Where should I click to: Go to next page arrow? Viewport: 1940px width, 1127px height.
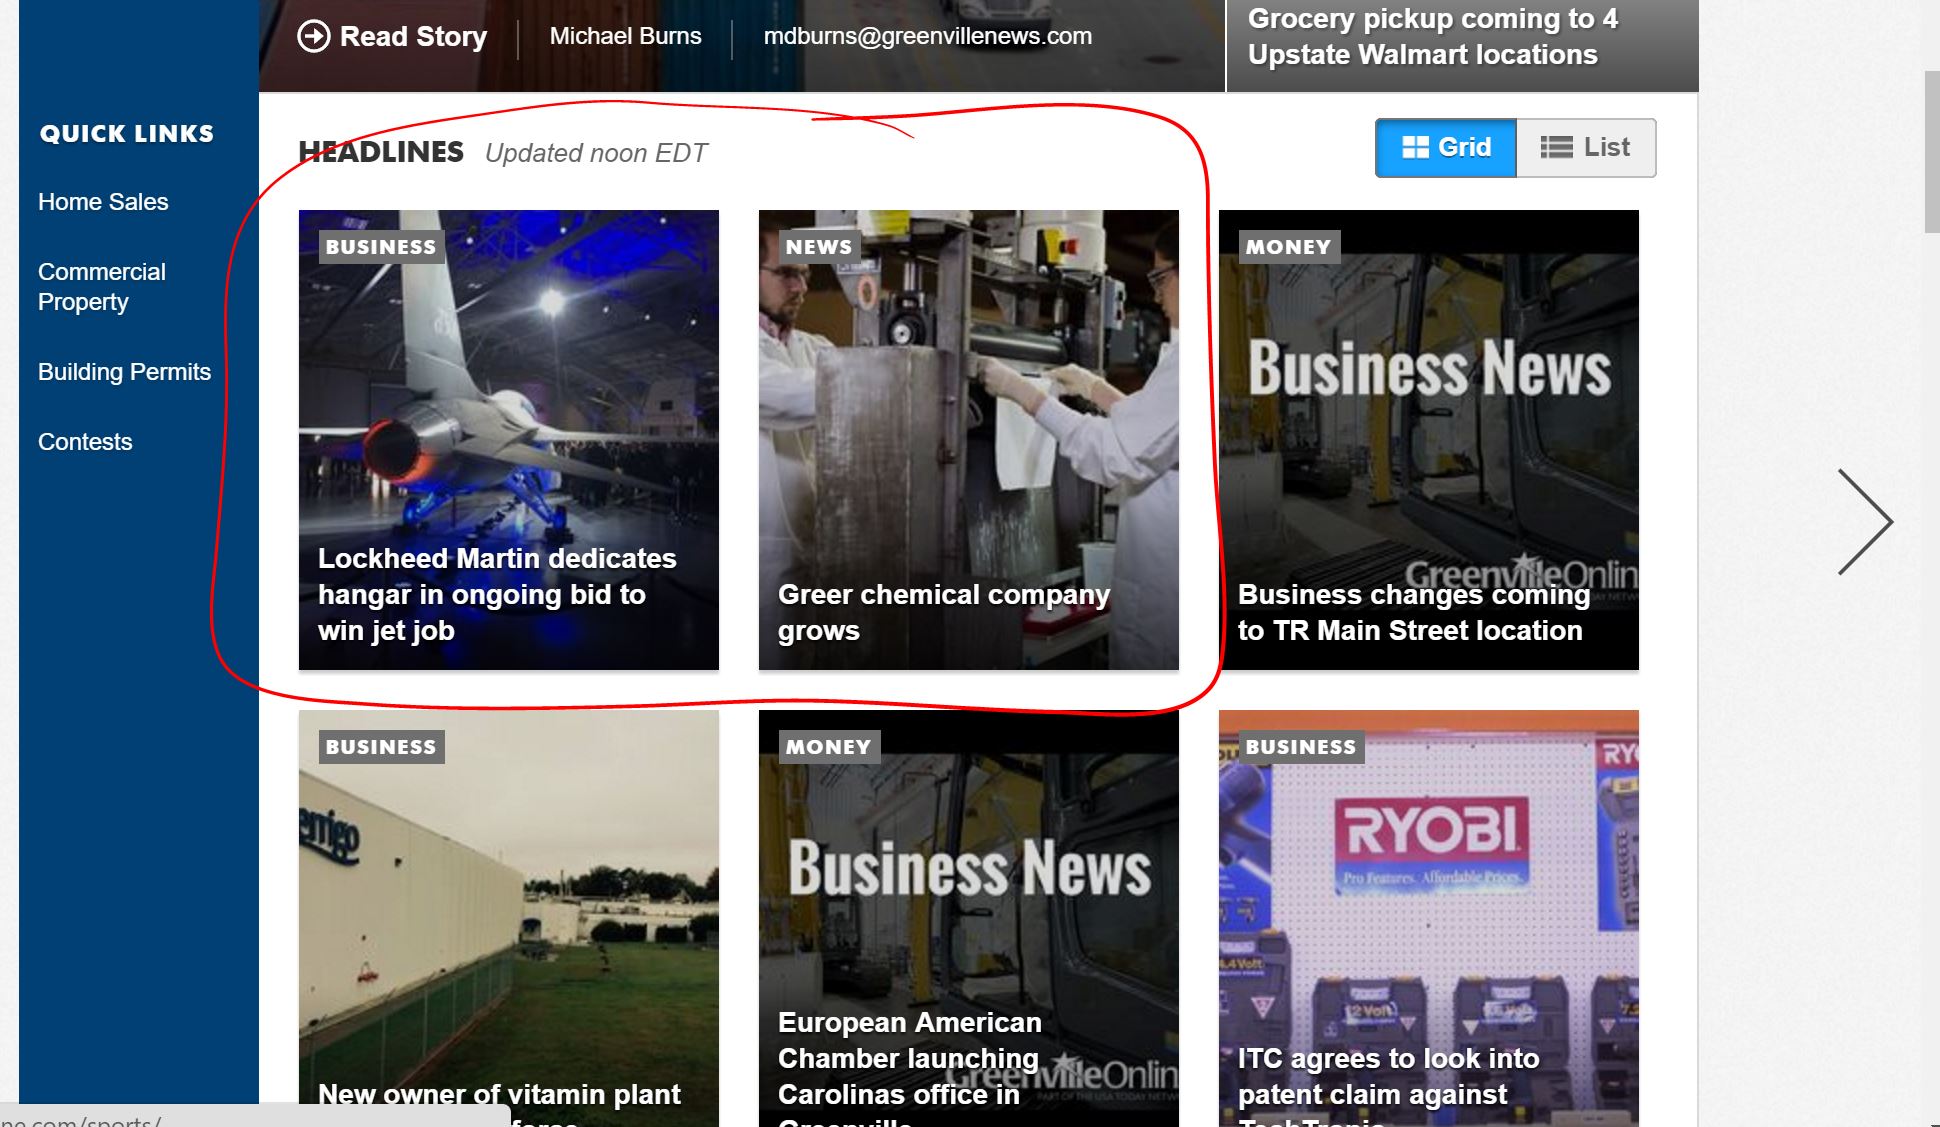[x=1865, y=522]
